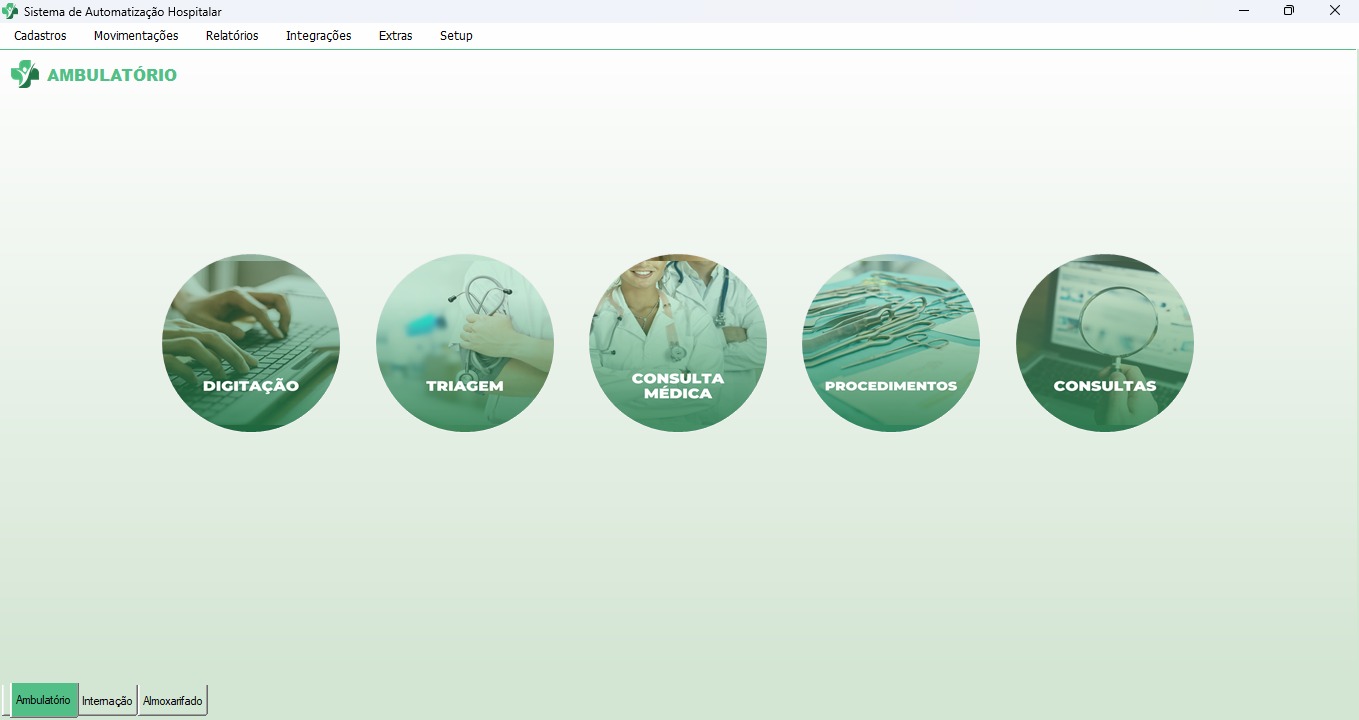The width and height of the screenshot is (1359, 720).
Task: Open the Setup menu
Action: pos(456,36)
